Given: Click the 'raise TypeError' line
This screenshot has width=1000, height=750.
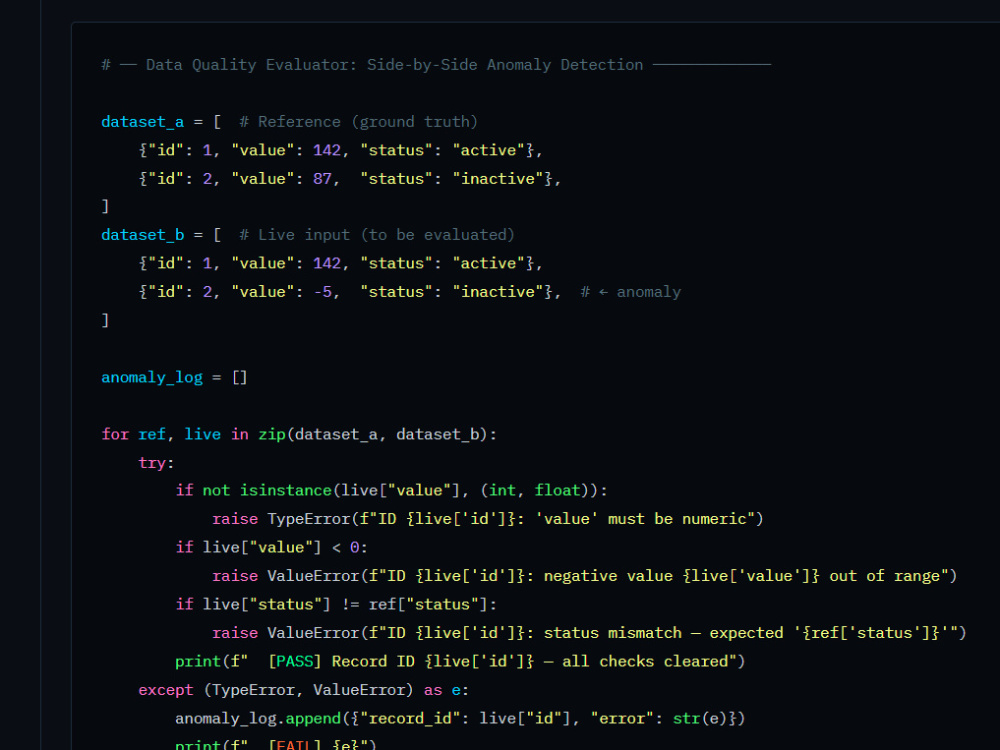Looking at the screenshot, I should (x=487, y=519).
